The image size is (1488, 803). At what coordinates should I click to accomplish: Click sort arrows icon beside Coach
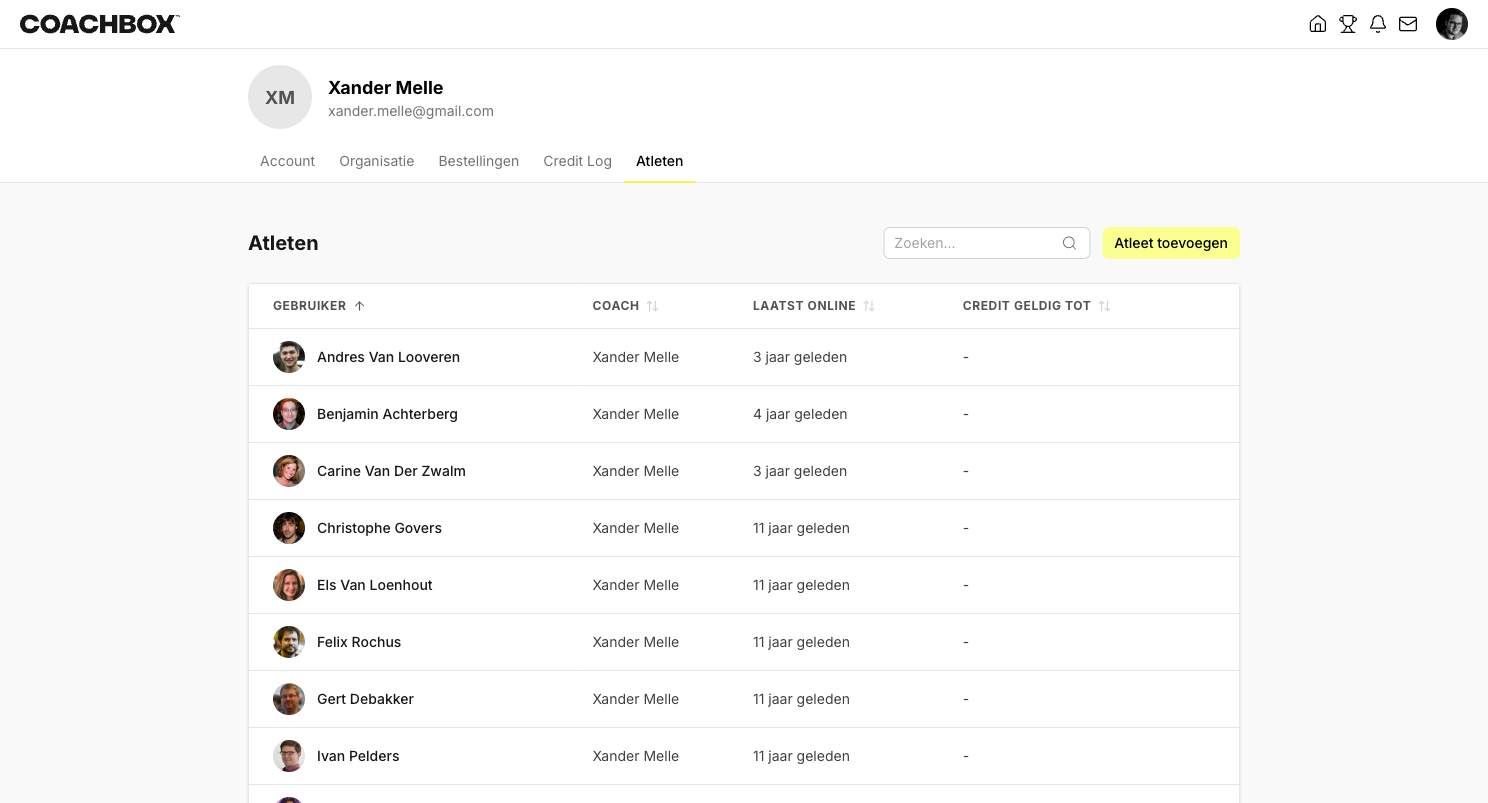coord(652,306)
